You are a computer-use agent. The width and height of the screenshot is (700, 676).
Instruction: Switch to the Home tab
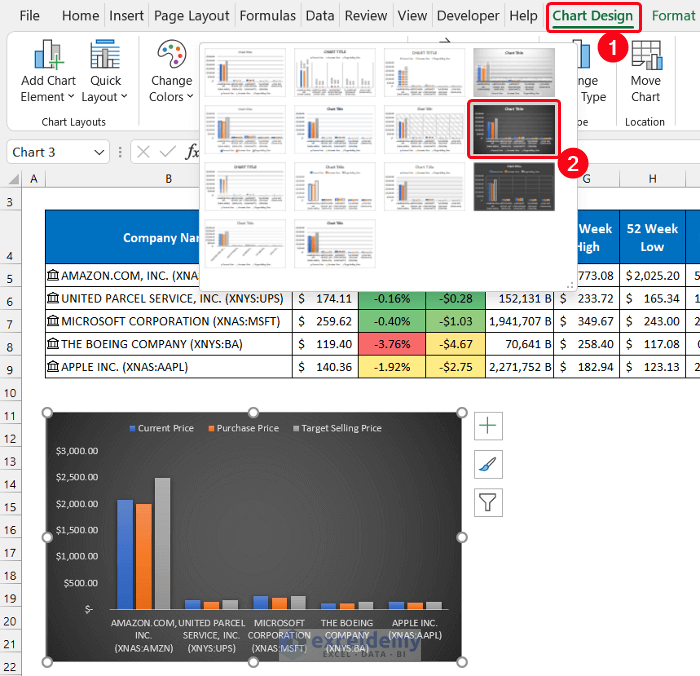(x=80, y=16)
